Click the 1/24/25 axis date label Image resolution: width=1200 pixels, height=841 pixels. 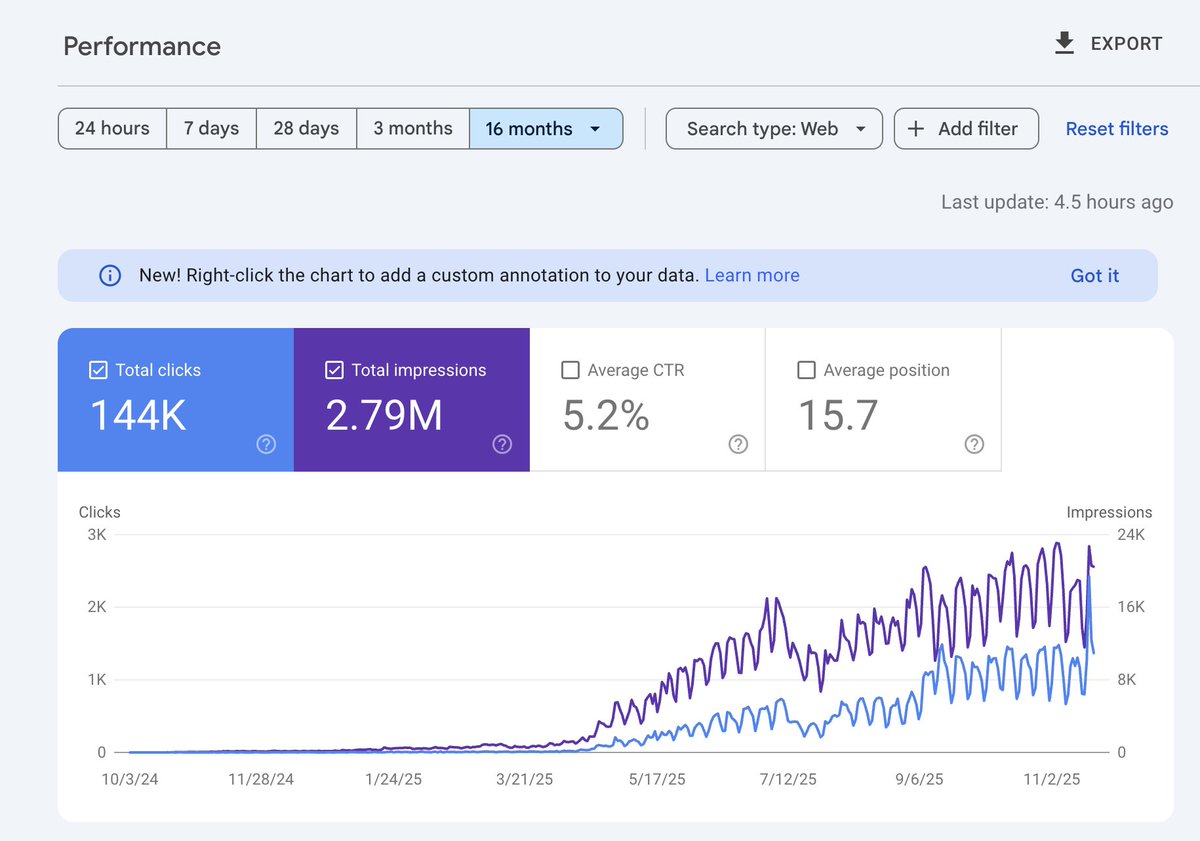point(395,779)
